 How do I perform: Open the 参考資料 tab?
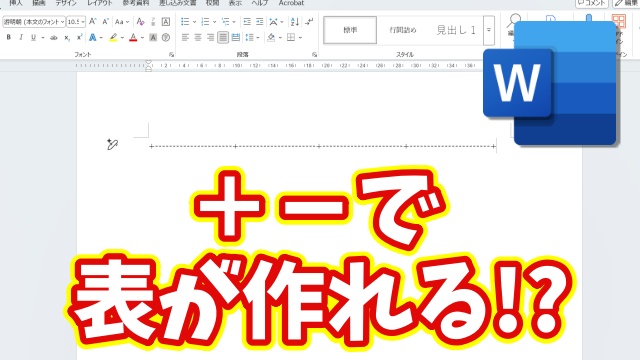[136, 3]
